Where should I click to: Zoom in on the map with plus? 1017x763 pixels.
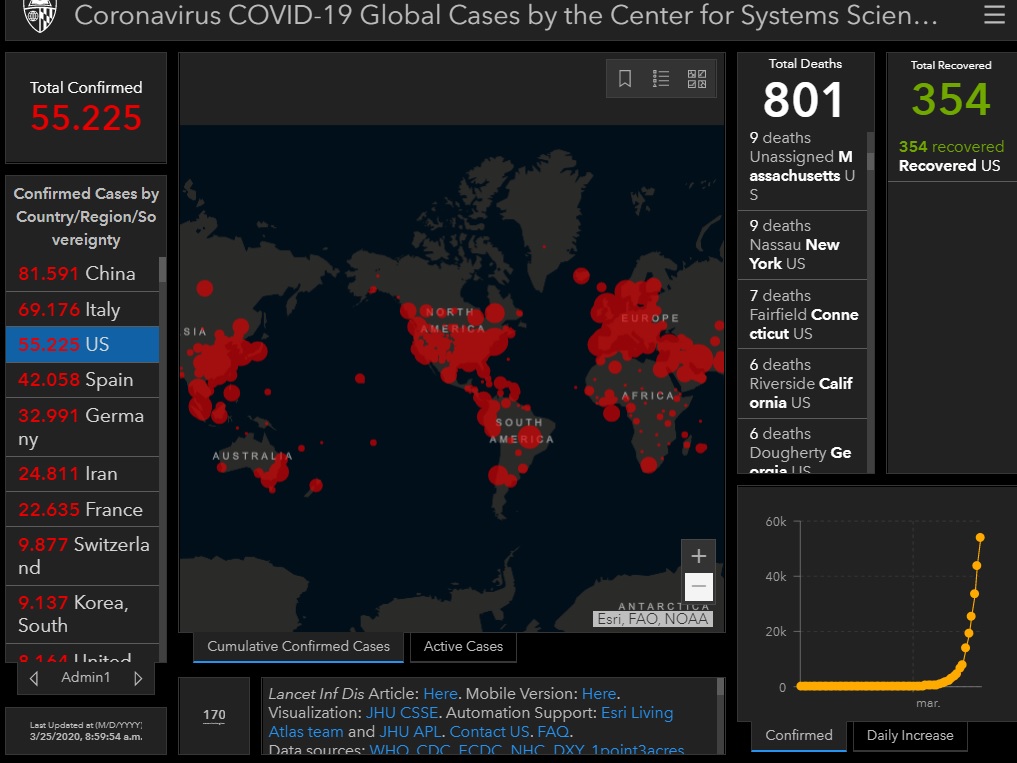click(x=698, y=556)
